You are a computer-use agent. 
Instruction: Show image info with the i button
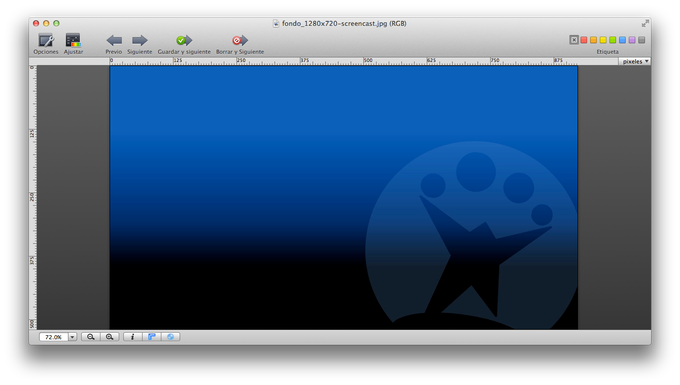coord(132,337)
